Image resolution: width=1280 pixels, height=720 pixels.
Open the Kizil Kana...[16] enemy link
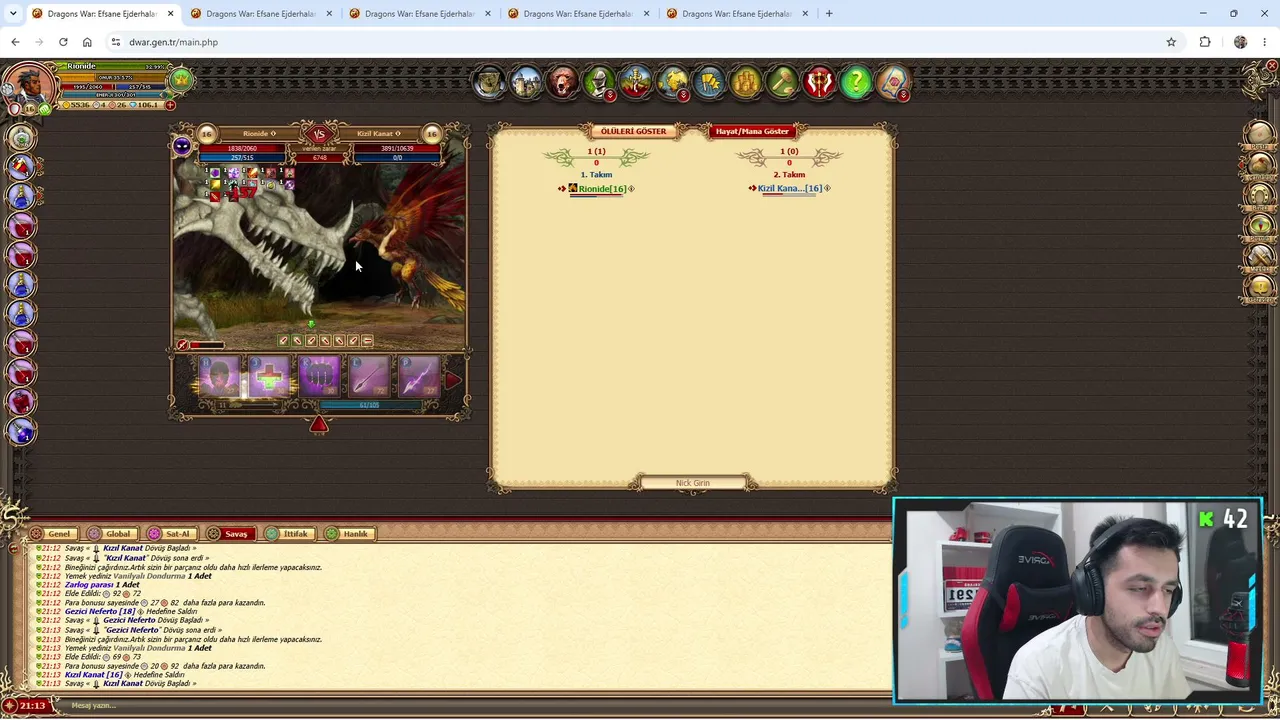(x=790, y=189)
